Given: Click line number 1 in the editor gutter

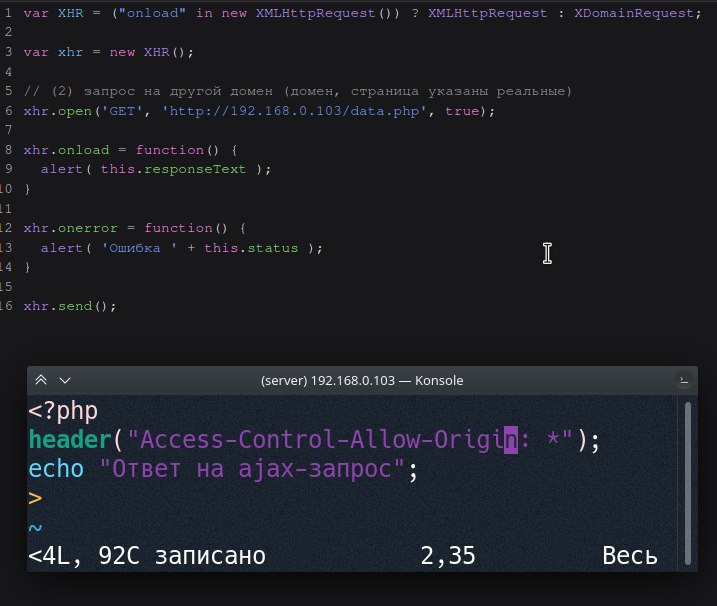Looking at the screenshot, I should 8,13.
